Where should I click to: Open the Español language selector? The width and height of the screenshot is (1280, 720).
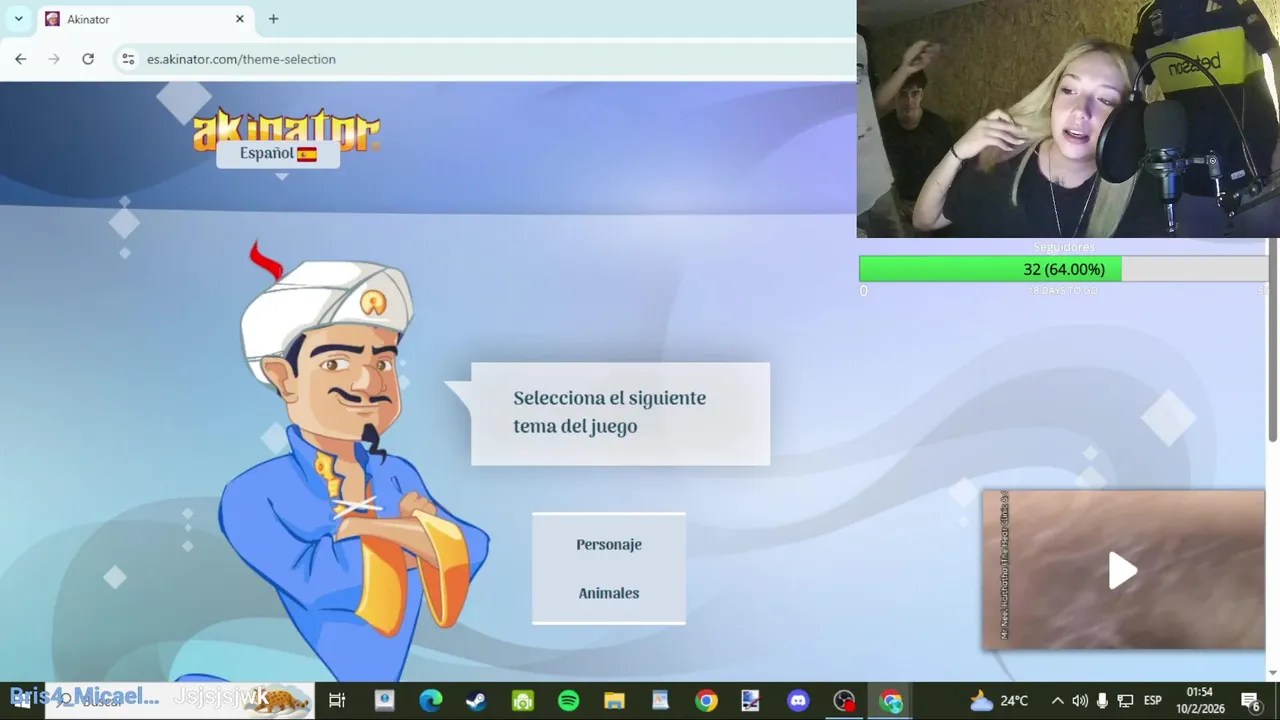[278, 153]
